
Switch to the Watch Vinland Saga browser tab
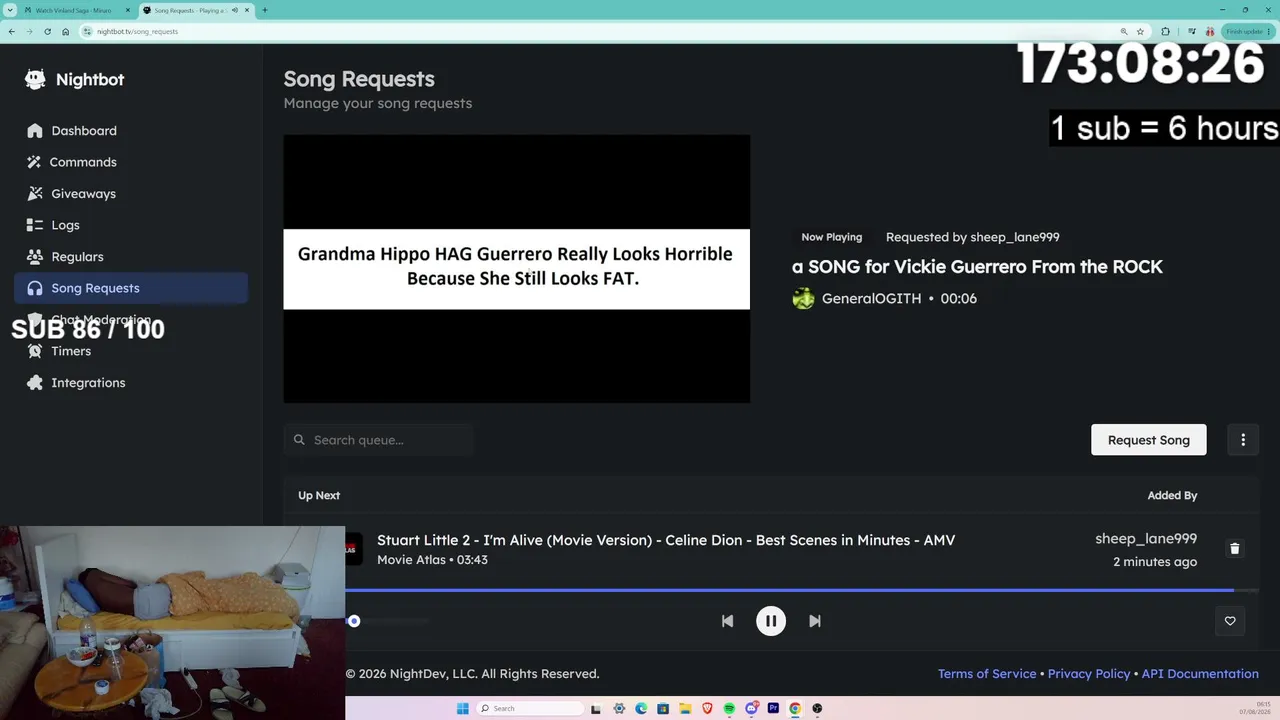click(x=74, y=10)
